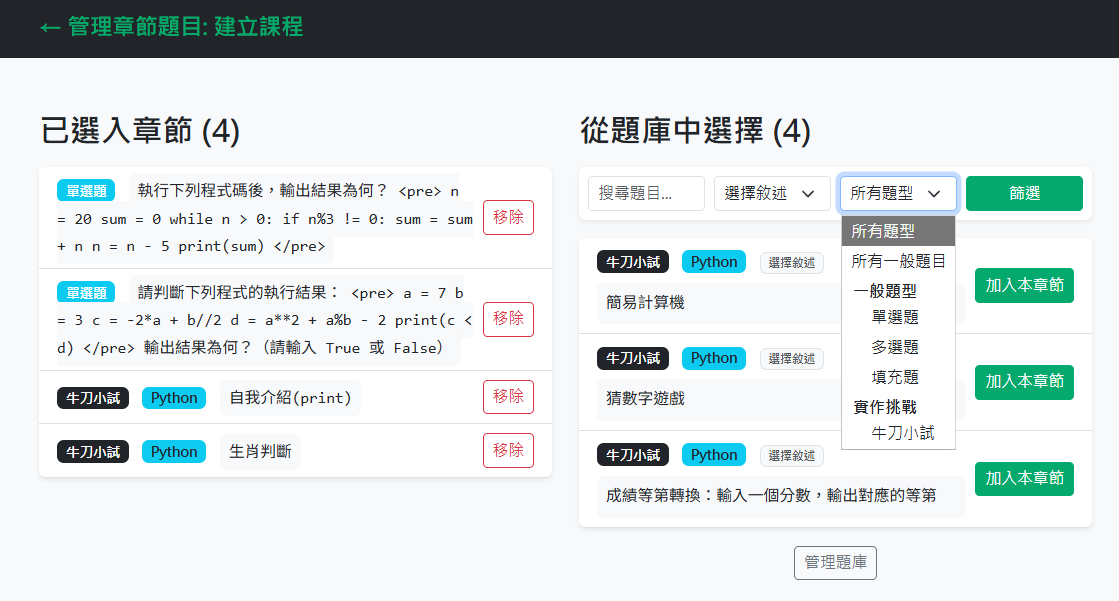Viewport: 1119px width, 601px height.
Task: Add 簡易計算機 to this chapter
Action: (1024, 285)
